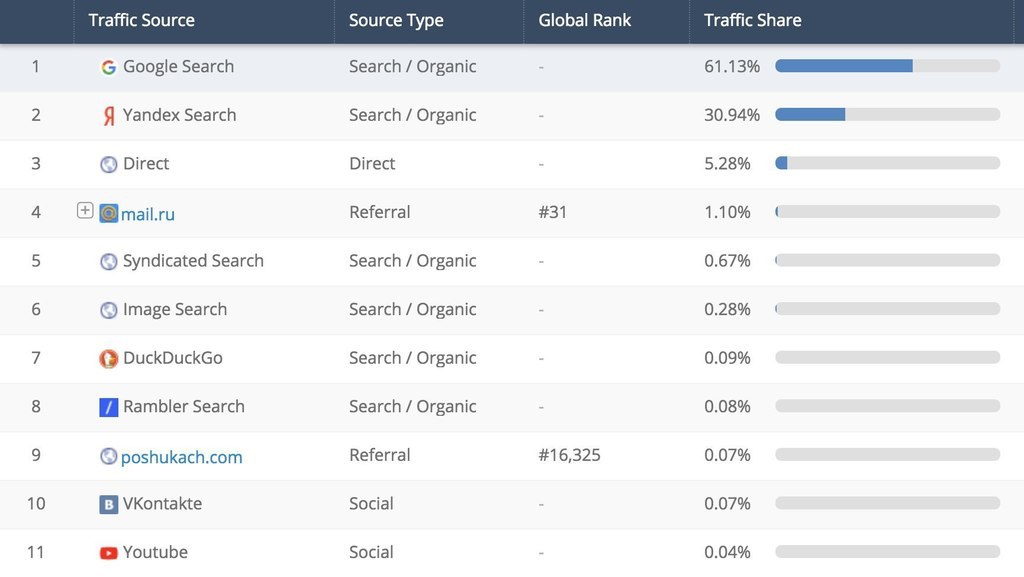The width and height of the screenshot is (1024, 577).
Task: Sort by Source Type column header
Action: [x=396, y=20]
